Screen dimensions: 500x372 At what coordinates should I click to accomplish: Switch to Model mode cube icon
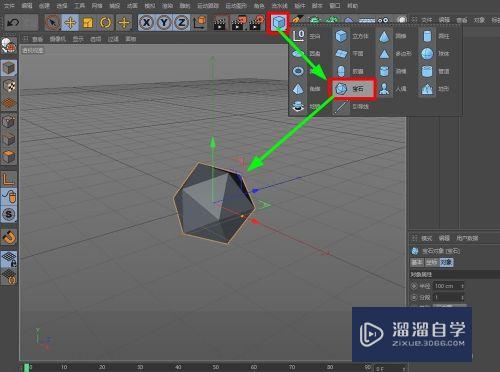(9, 68)
